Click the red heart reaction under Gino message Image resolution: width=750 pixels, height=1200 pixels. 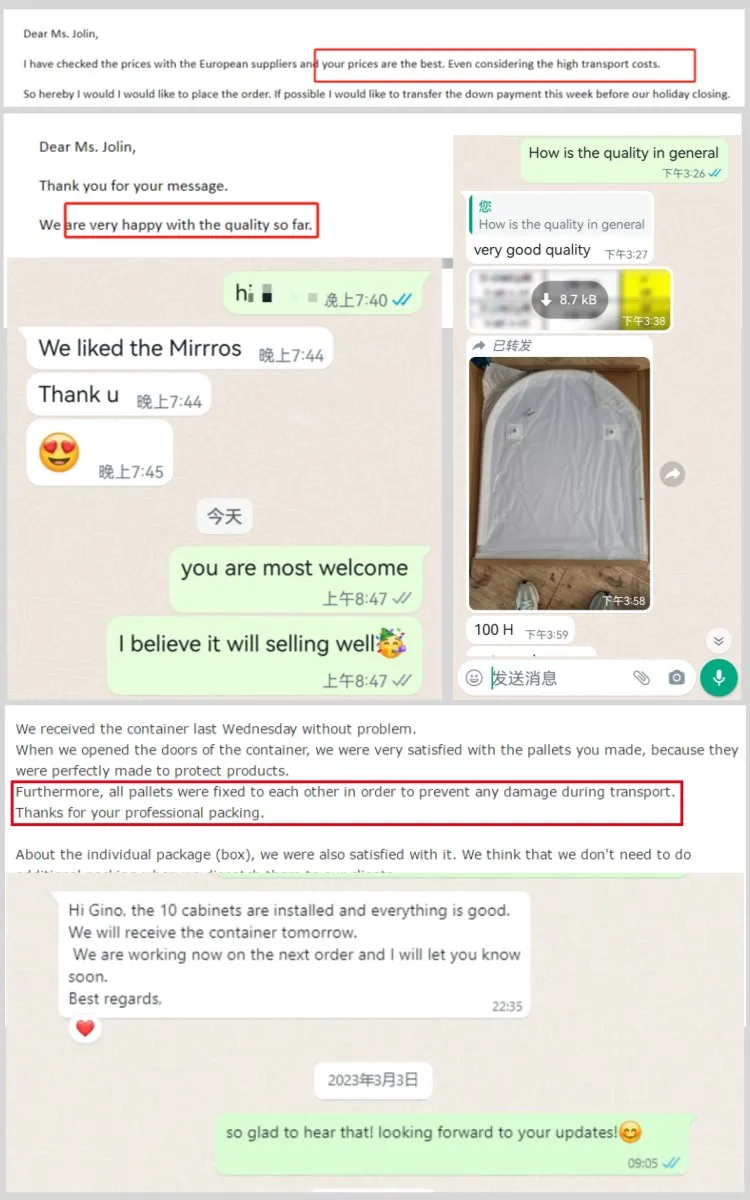[85, 1028]
